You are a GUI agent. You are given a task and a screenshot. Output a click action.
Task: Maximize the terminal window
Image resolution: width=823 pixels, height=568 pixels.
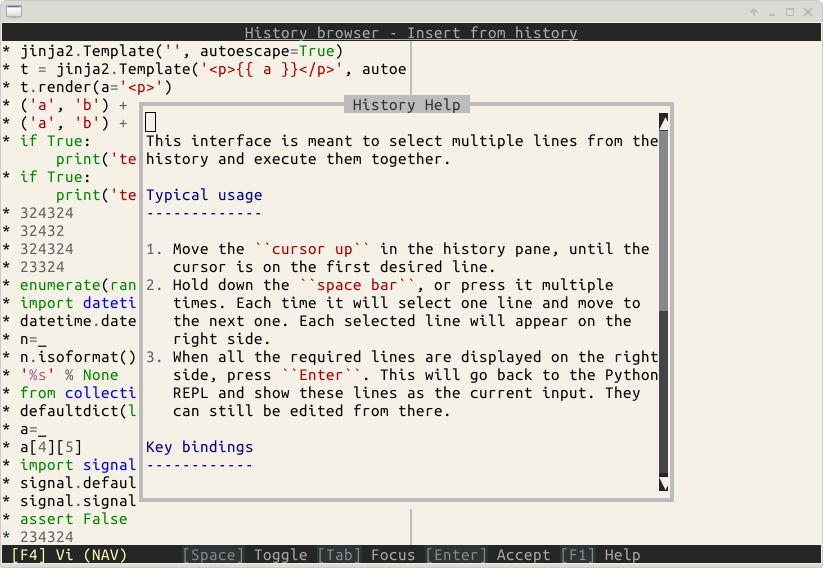(790, 12)
